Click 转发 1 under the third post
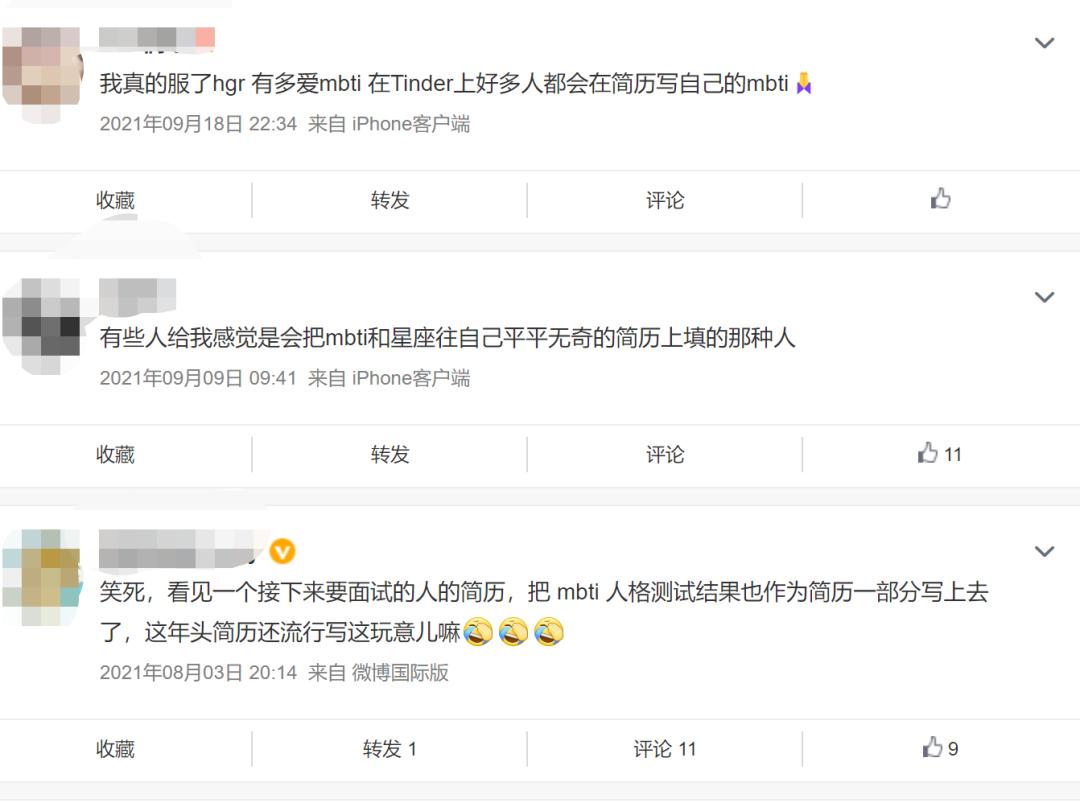The image size is (1080, 803). coord(390,749)
